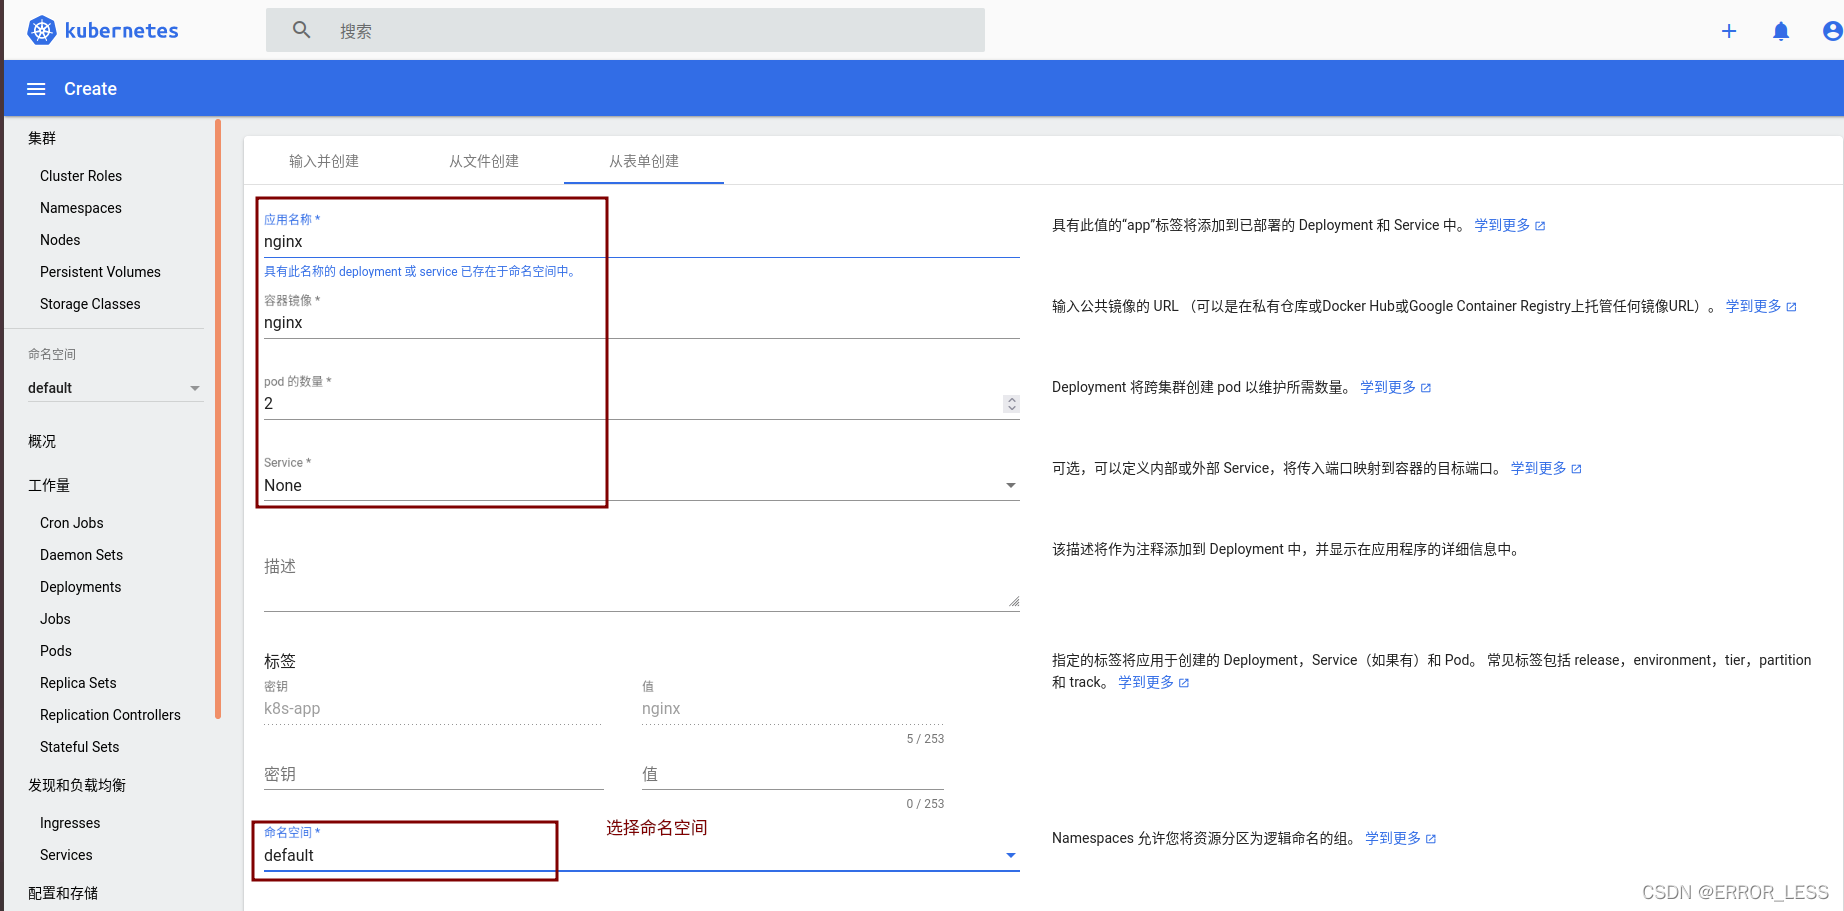Viewport: 1844px width, 911px height.
Task: Open 工作量 workloads section
Action: [x=49, y=485]
